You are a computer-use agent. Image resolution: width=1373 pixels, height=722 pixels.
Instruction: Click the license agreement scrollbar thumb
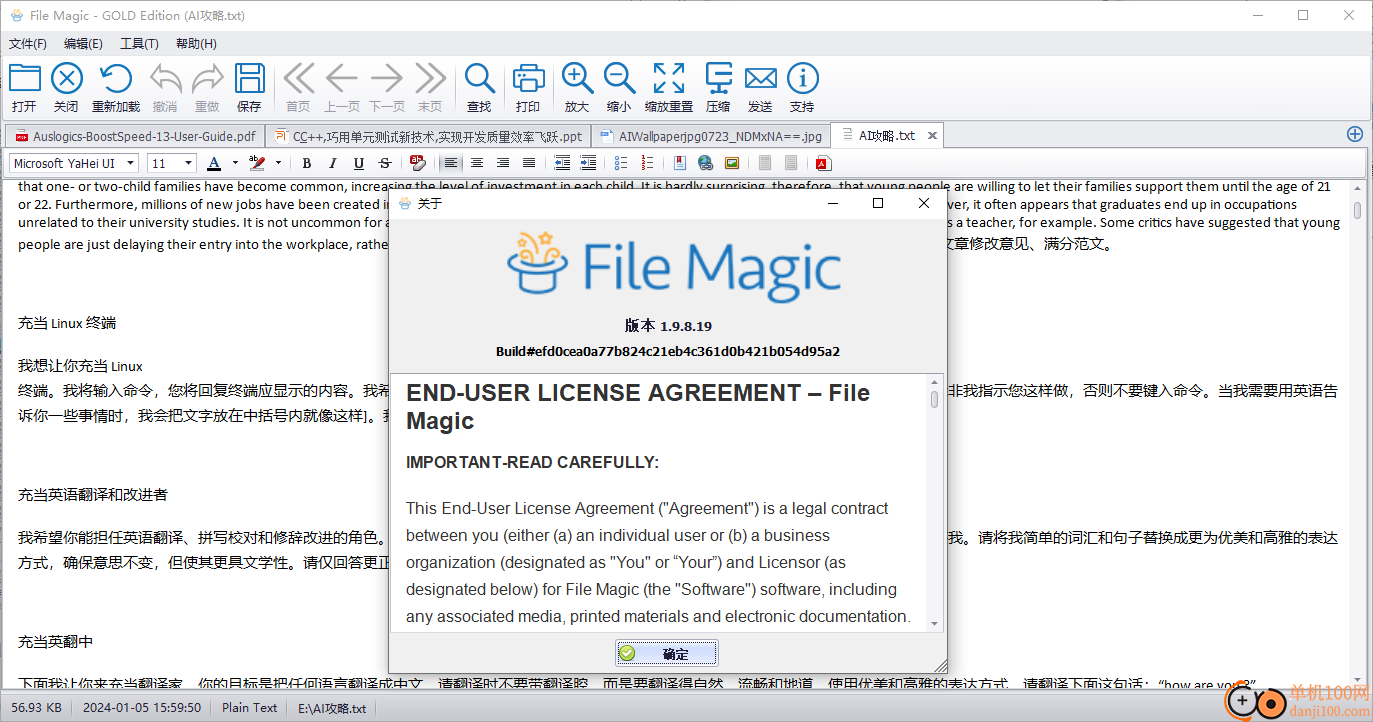pos(935,399)
